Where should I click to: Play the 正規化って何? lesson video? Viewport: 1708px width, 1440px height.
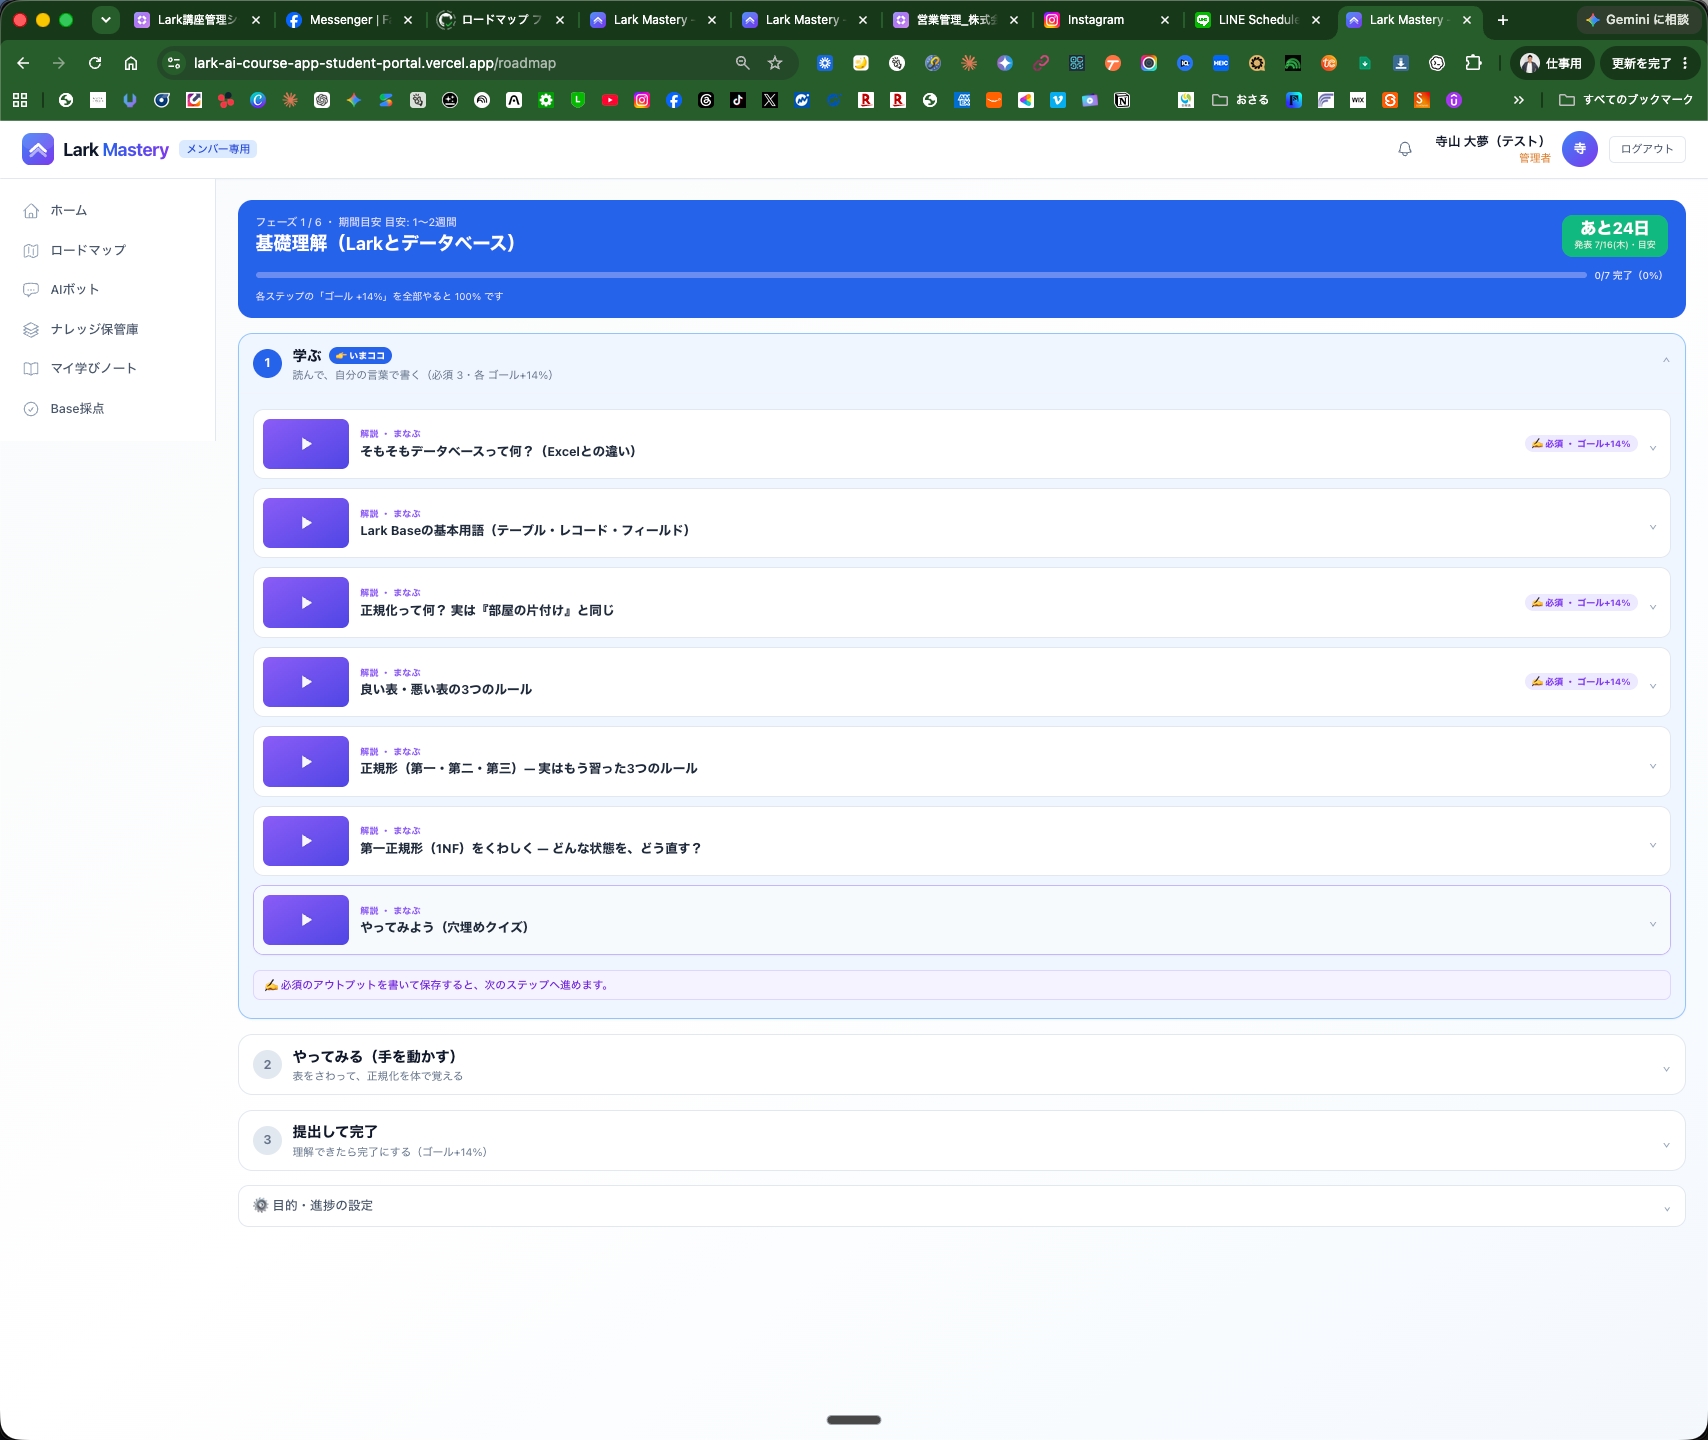(x=306, y=603)
